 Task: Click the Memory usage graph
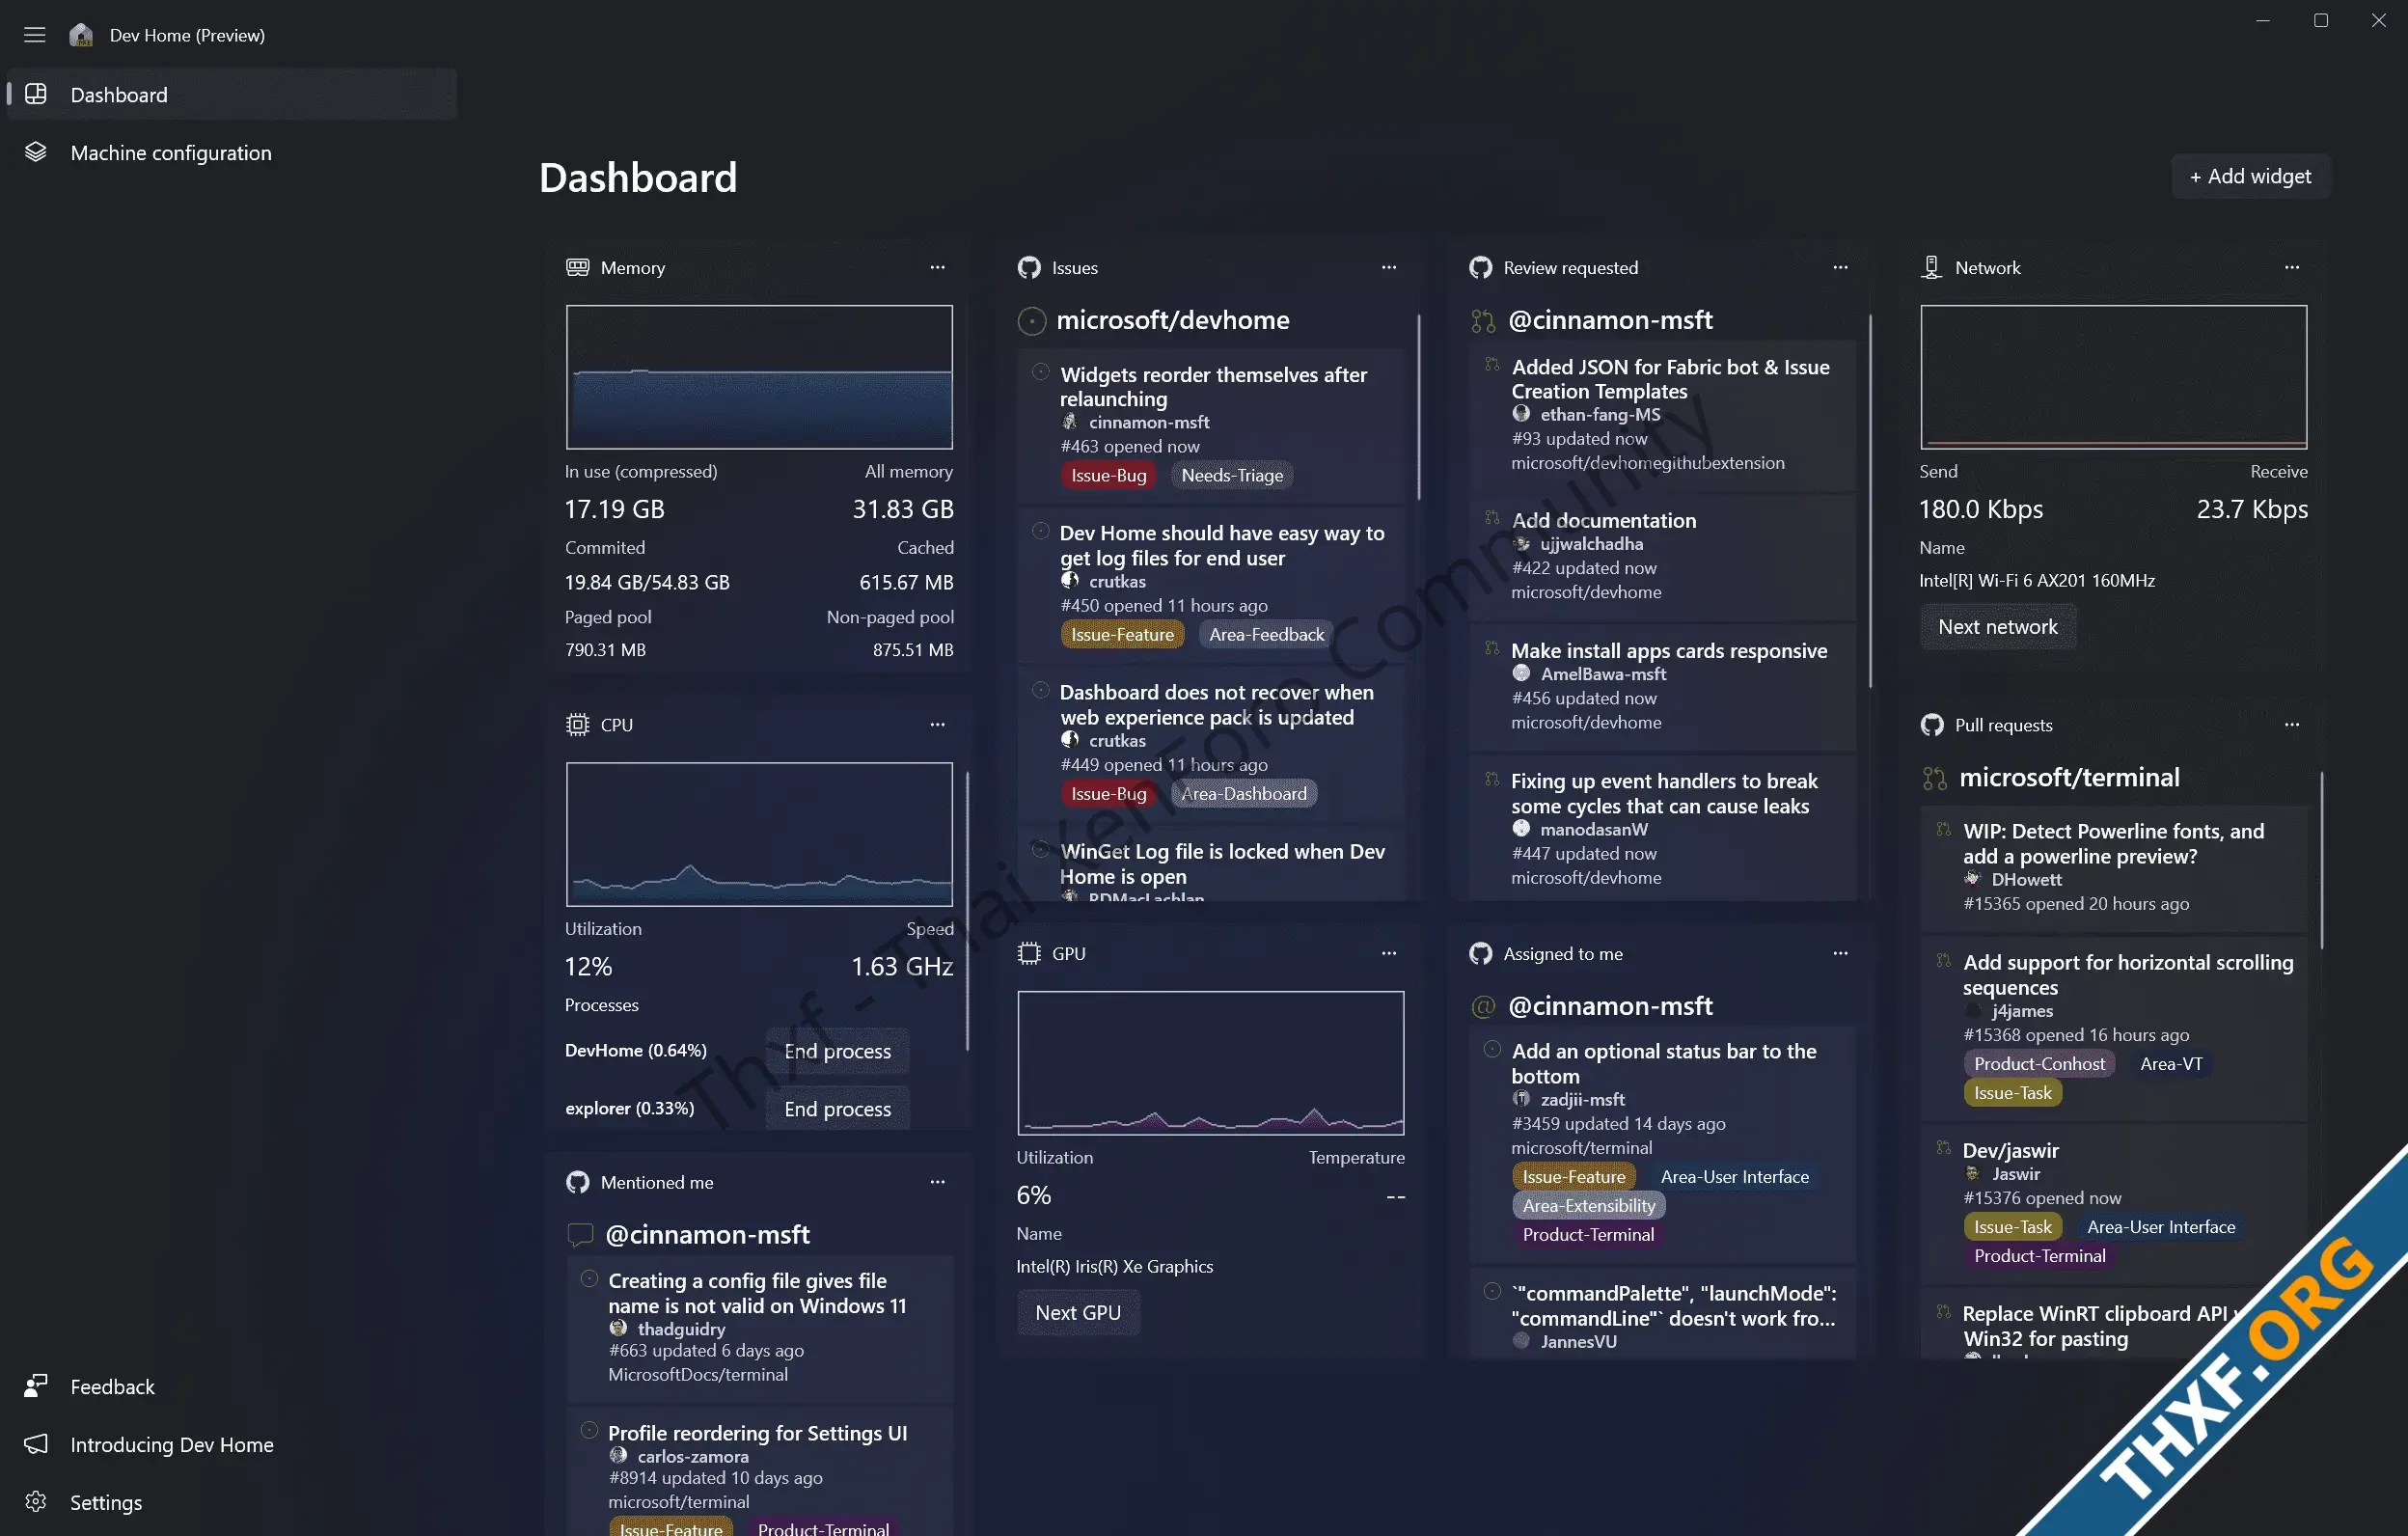[759, 377]
